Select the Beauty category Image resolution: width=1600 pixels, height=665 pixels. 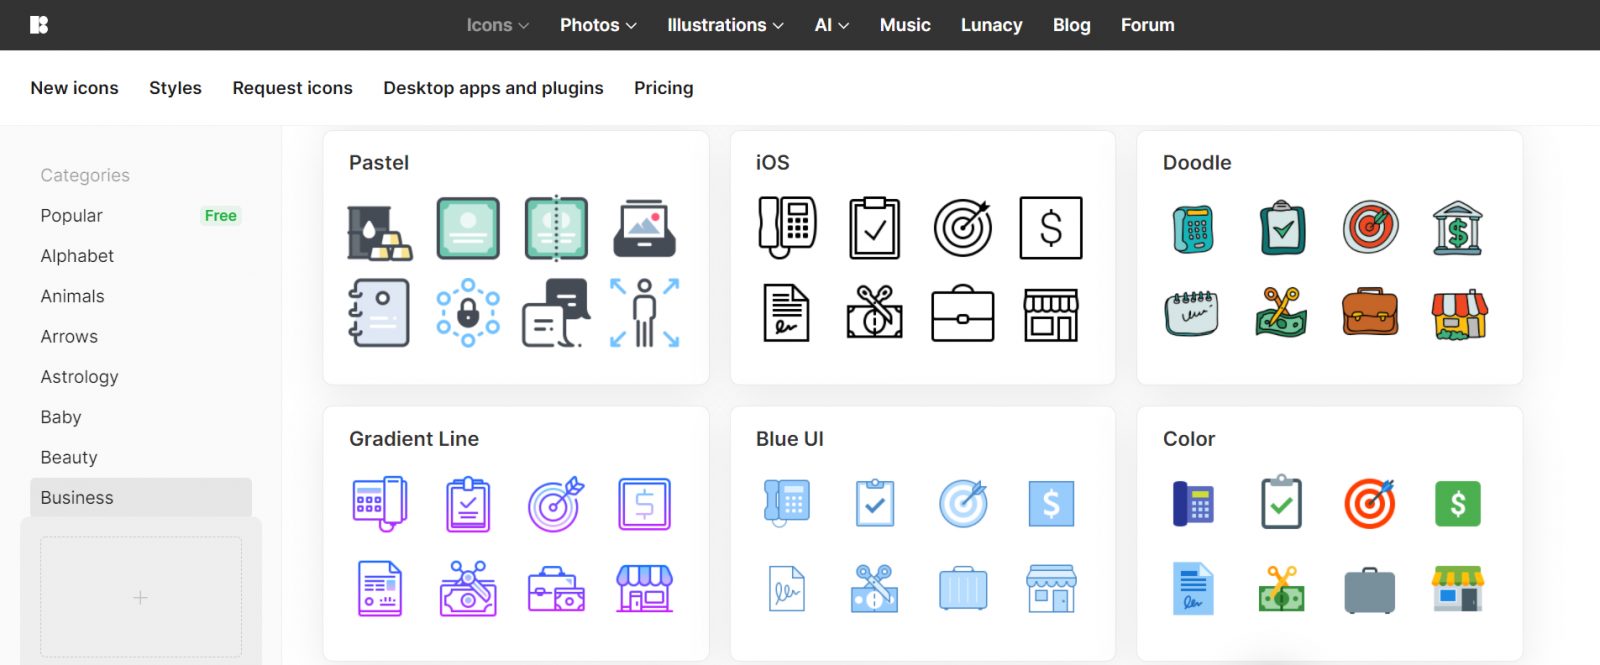[x=140, y=457]
